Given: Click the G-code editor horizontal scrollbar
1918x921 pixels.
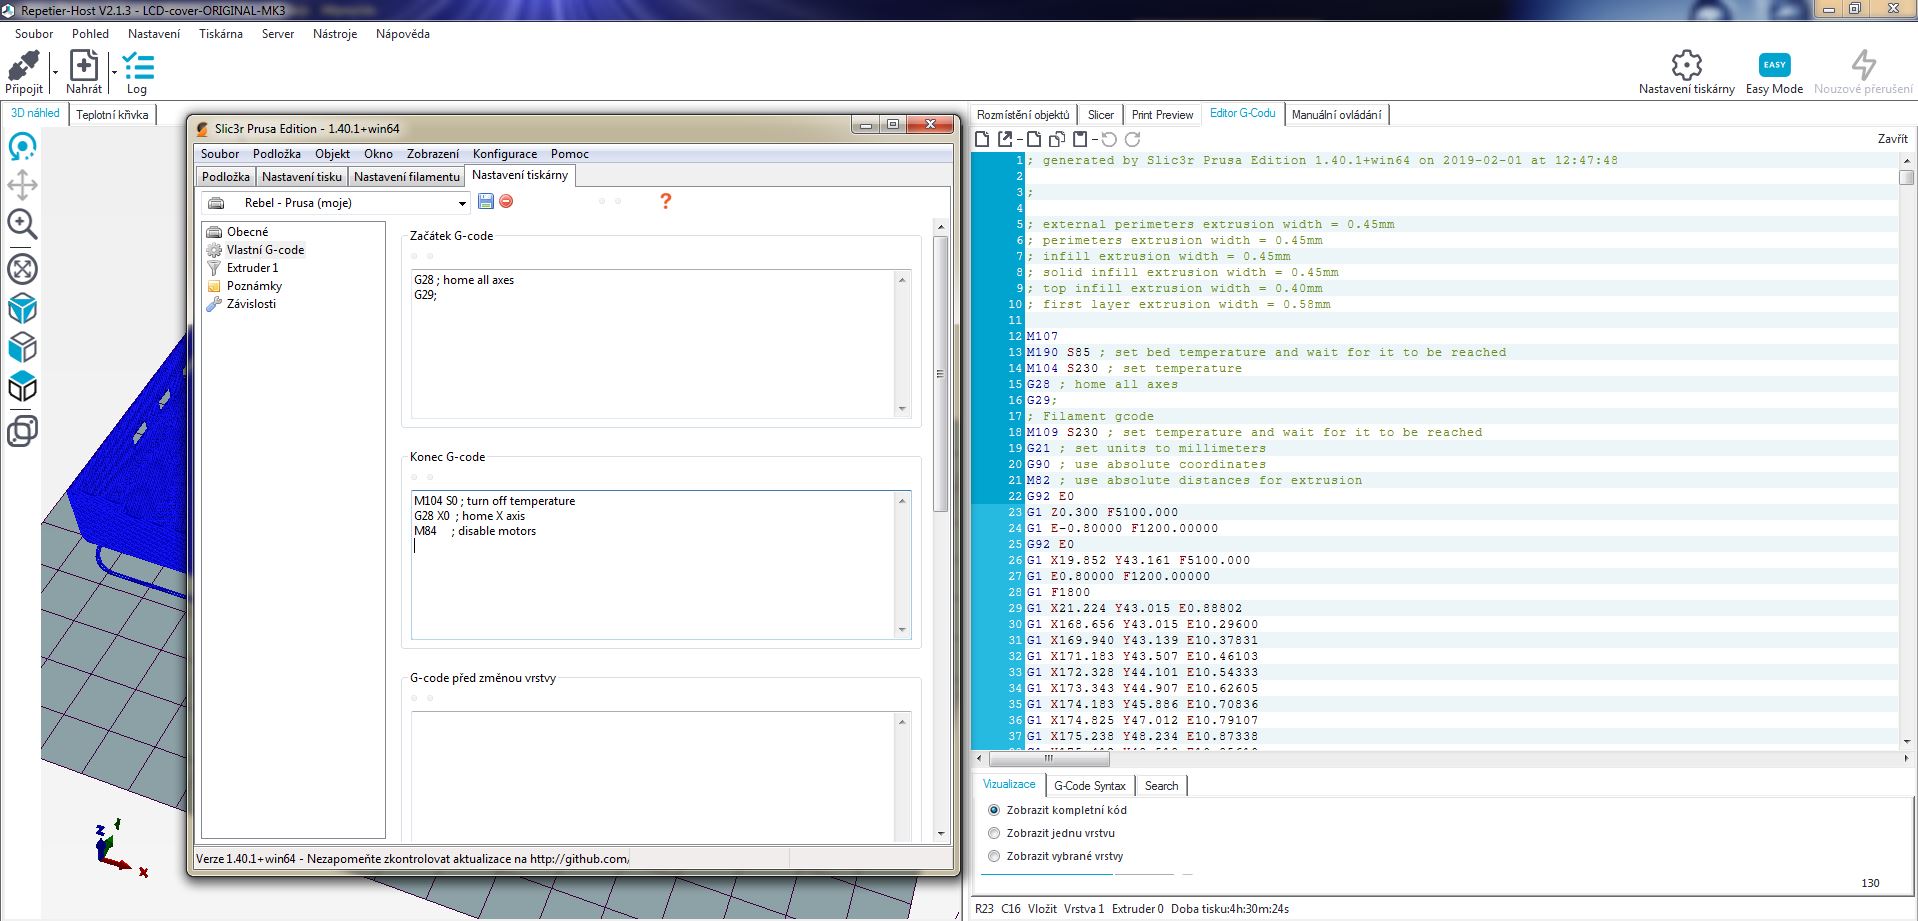Looking at the screenshot, I should click(1048, 759).
